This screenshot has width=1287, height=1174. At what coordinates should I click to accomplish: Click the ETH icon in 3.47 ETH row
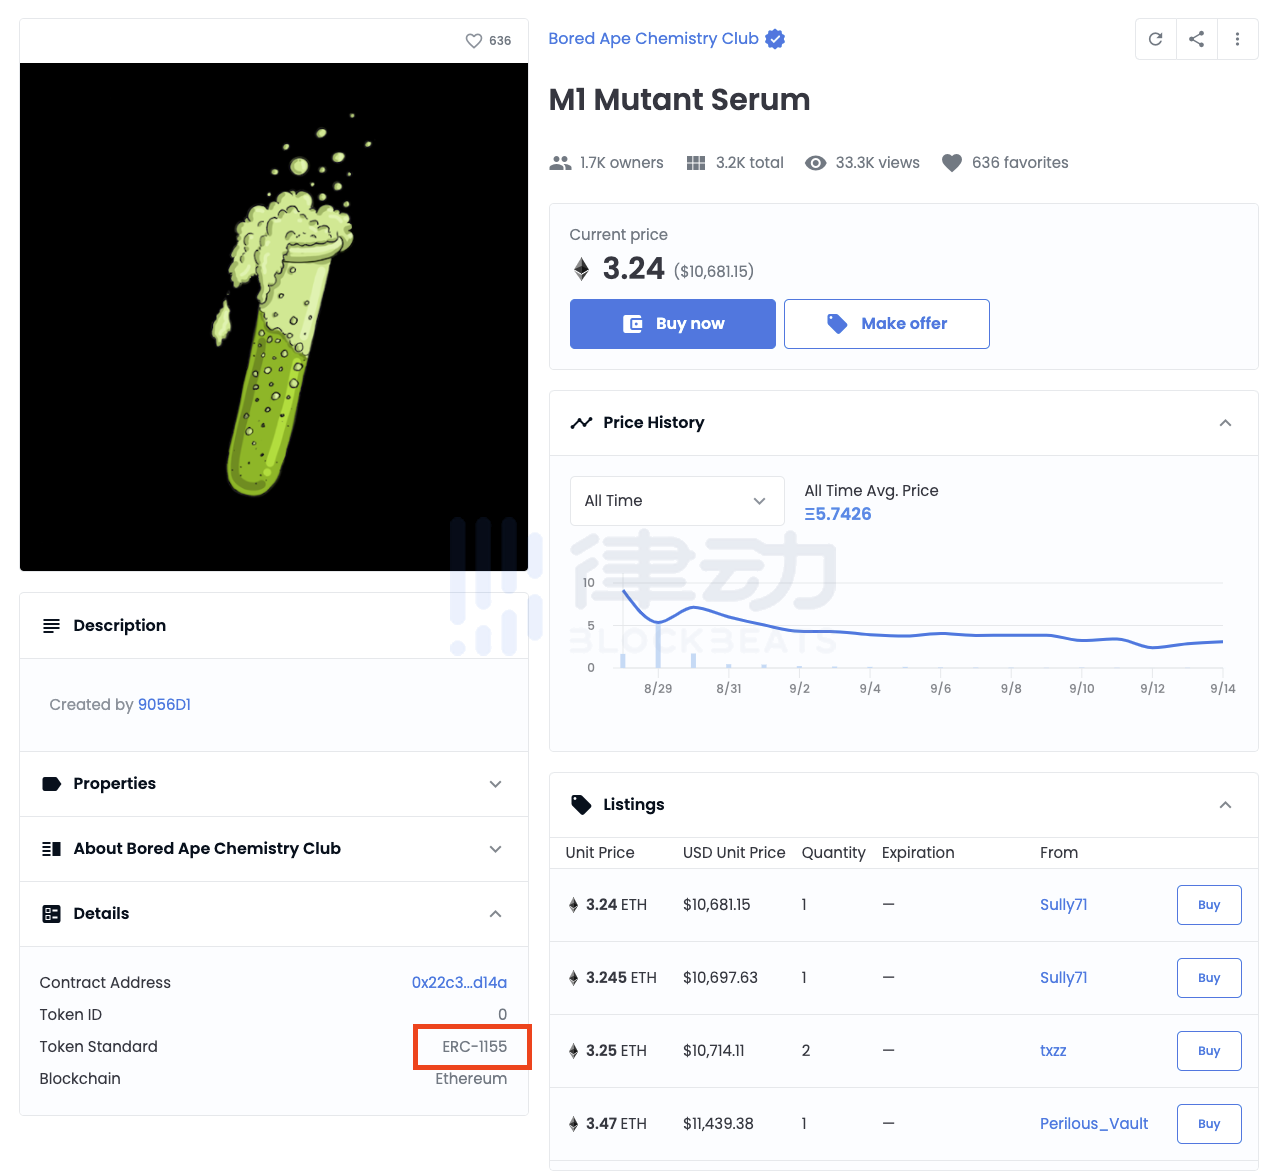click(x=574, y=1124)
